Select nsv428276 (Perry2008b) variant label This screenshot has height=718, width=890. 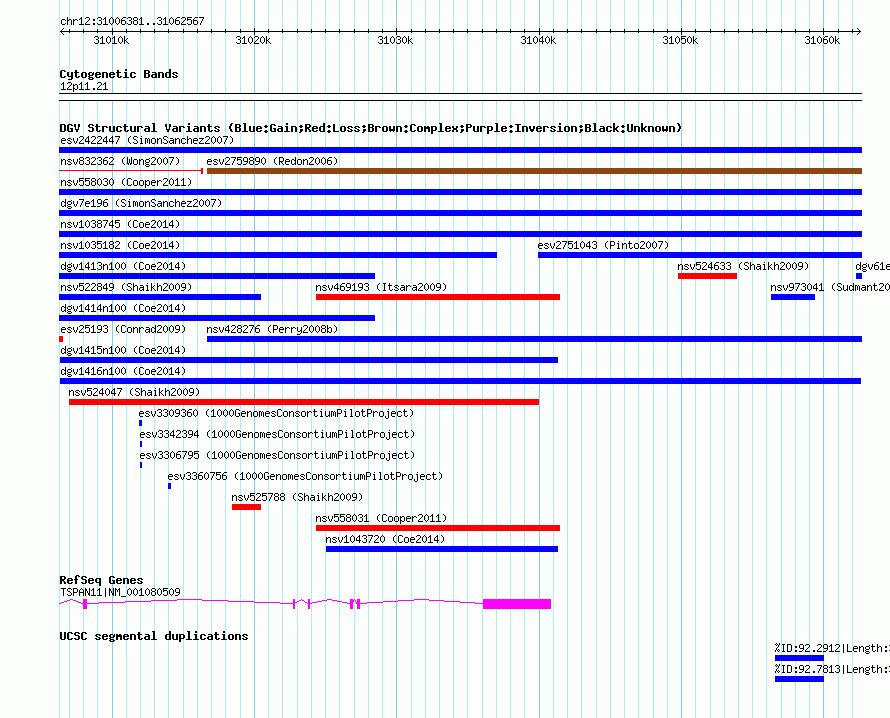point(272,329)
